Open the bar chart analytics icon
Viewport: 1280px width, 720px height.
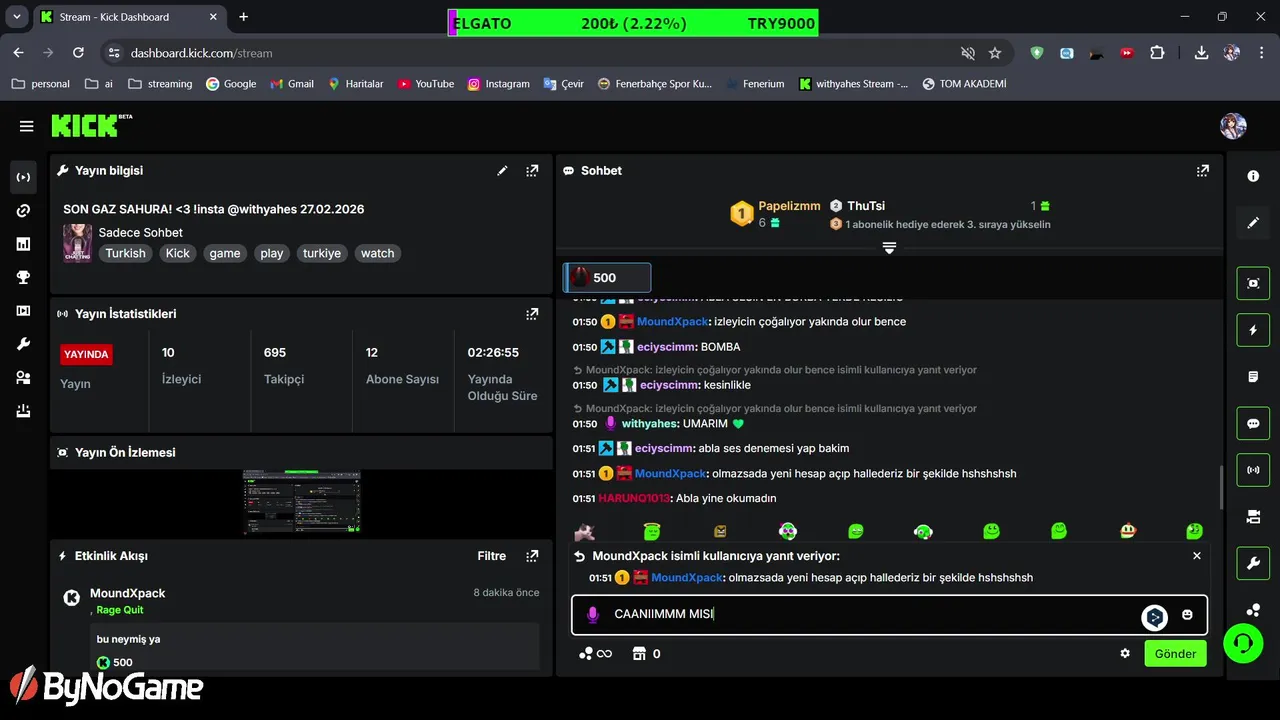click(x=23, y=244)
